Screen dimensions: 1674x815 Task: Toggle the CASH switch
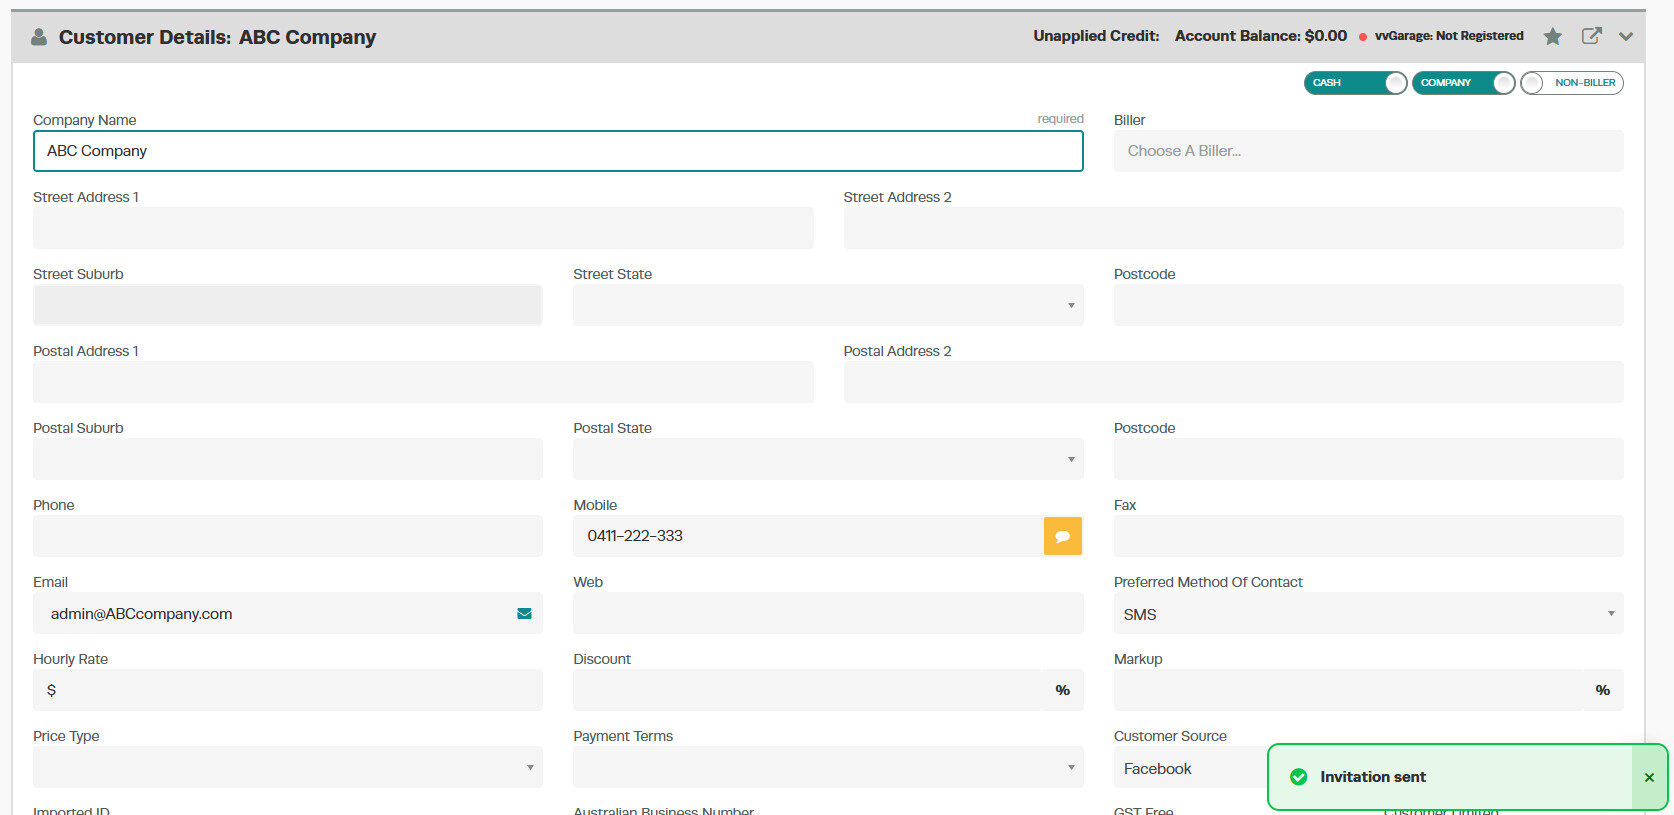tap(1355, 83)
